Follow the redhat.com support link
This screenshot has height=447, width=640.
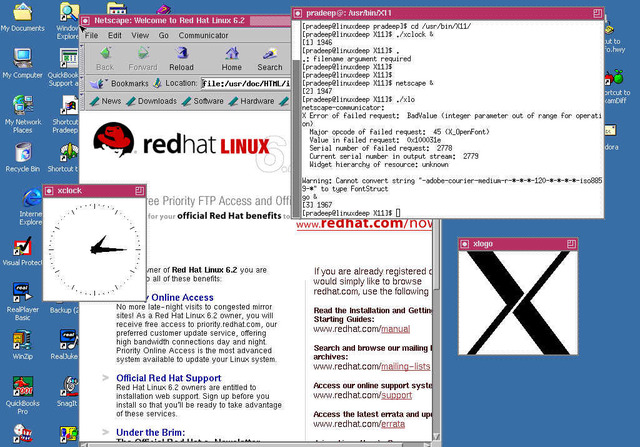(x=396, y=395)
